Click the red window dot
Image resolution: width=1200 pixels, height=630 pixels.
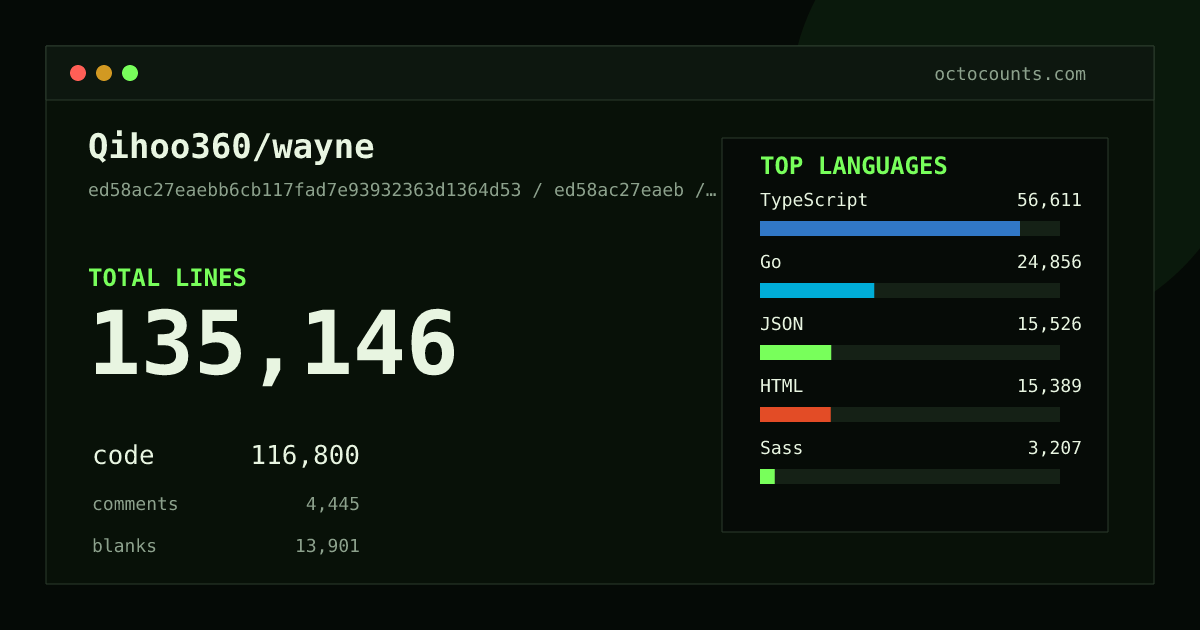pos(78,73)
